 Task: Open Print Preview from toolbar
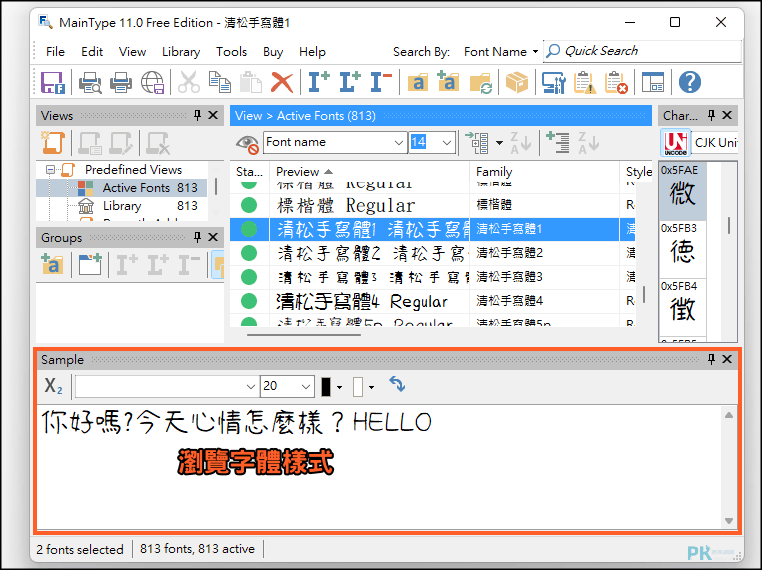click(x=90, y=82)
